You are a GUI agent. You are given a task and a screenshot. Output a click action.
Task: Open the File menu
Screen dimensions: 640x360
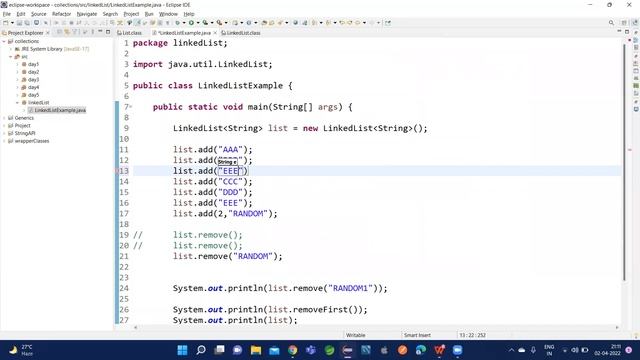tap(7, 14)
